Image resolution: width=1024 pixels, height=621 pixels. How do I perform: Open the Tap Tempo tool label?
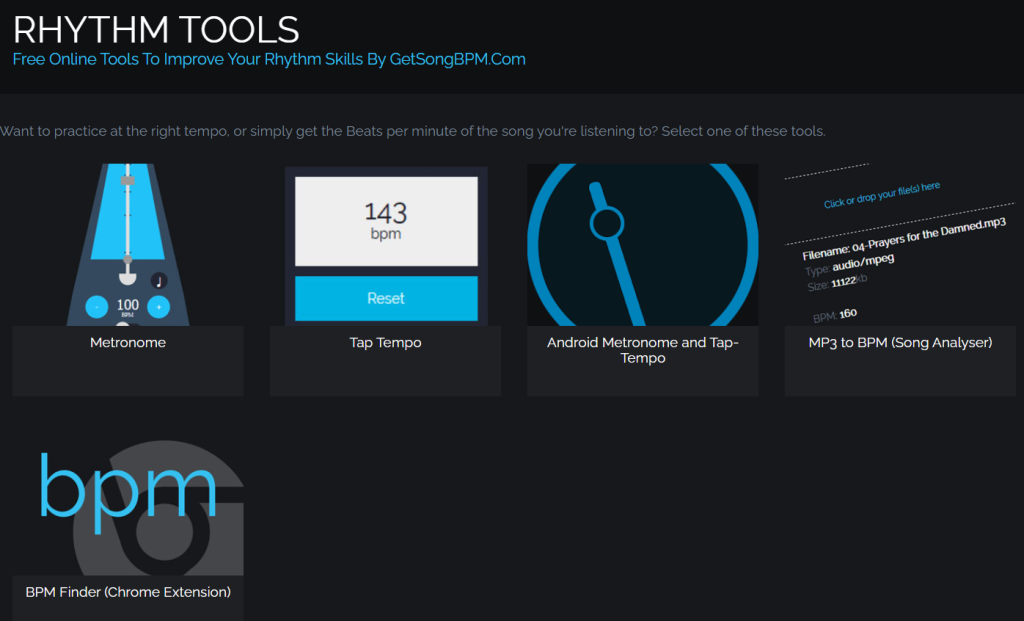[x=385, y=343]
